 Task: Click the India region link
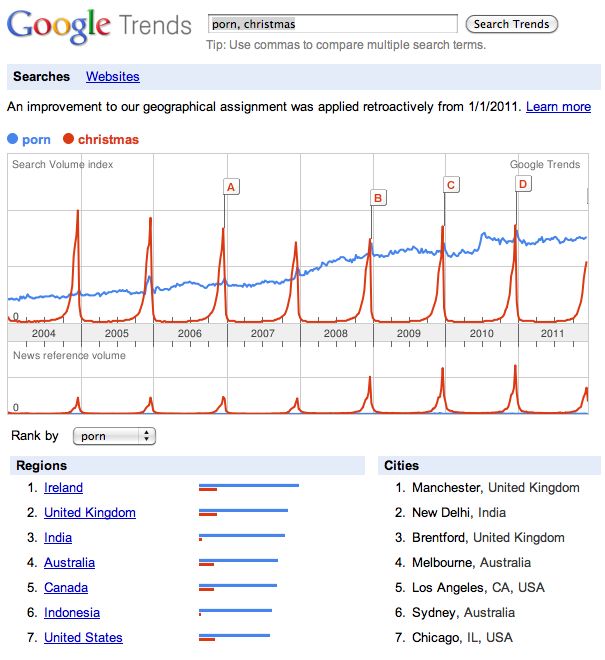pos(58,538)
